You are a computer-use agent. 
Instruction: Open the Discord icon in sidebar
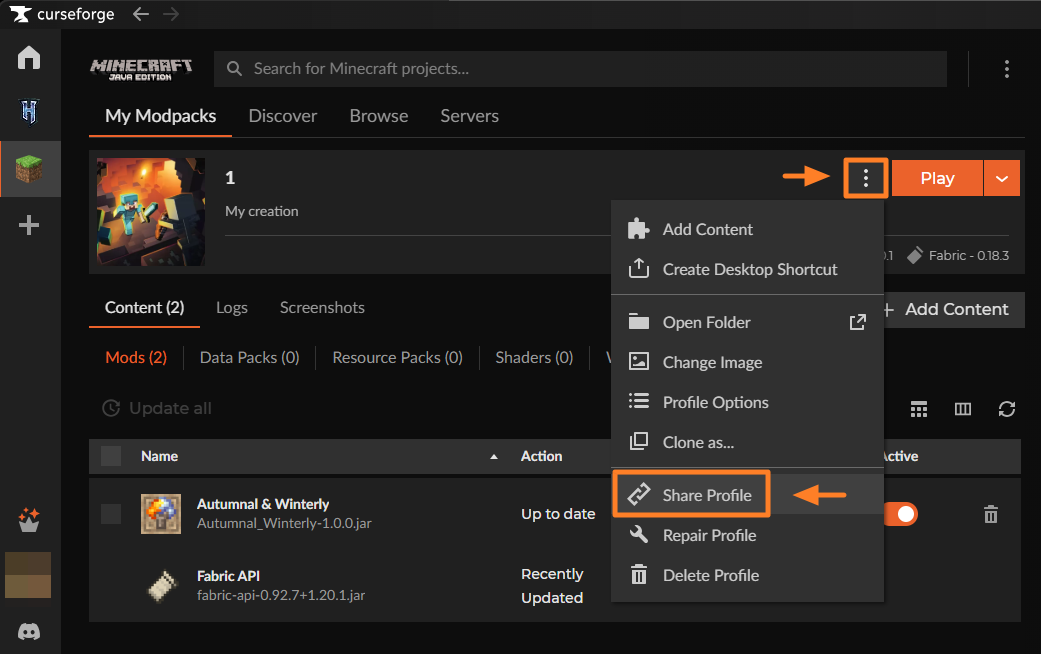(29, 631)
